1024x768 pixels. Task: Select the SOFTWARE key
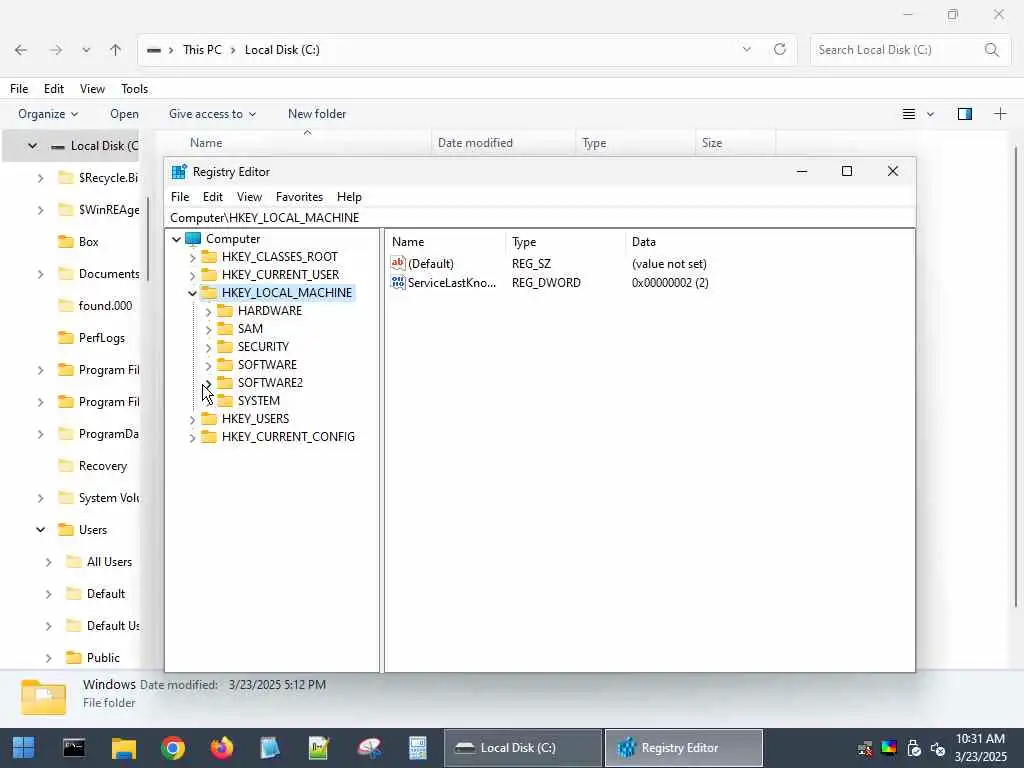pos(267,365)
